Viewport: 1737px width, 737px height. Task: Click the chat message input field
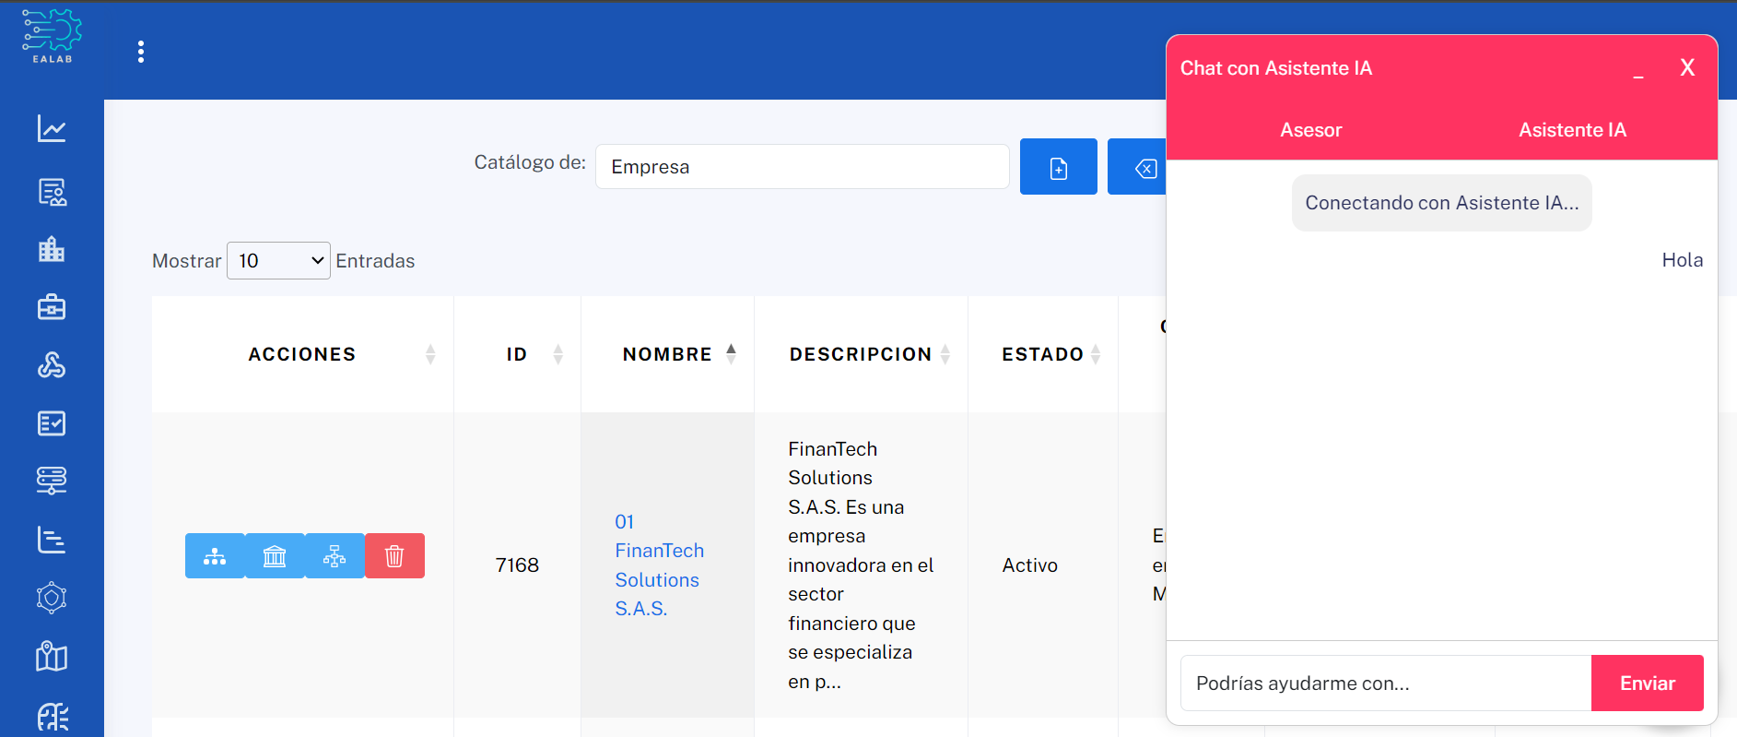1385,683
